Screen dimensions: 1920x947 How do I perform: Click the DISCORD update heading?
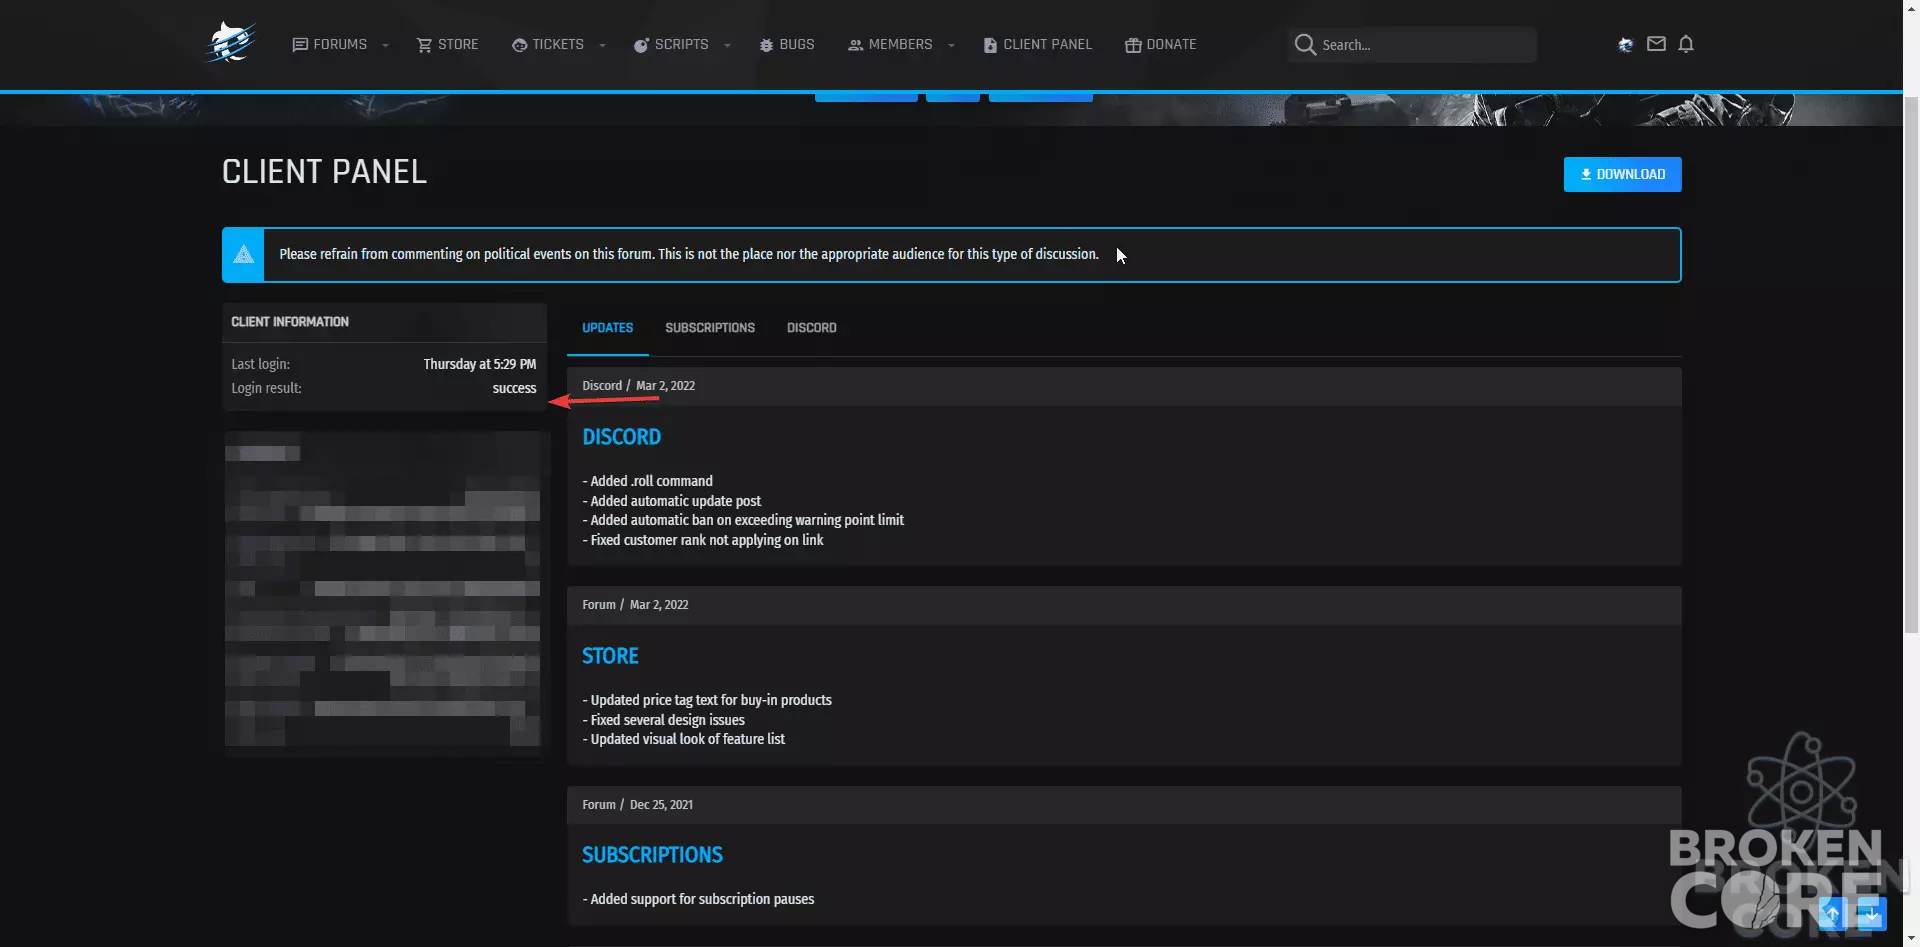pos(621,437)
